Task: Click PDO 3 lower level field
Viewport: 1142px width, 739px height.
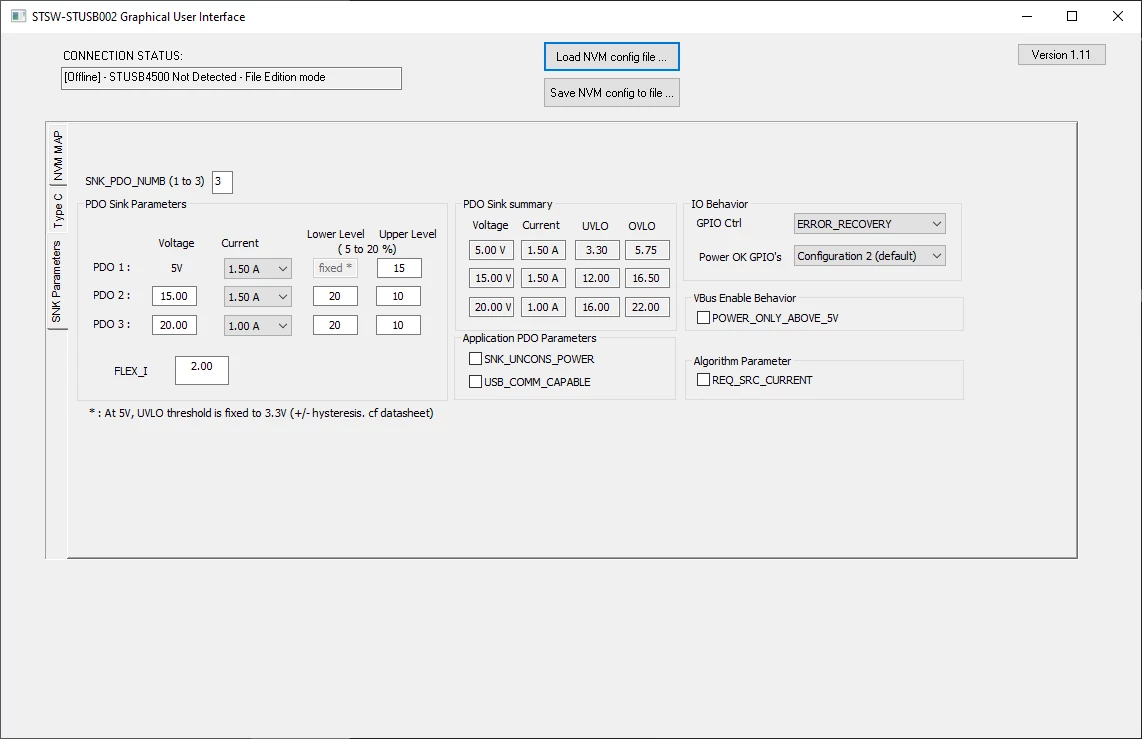Action: pos(335,325)
